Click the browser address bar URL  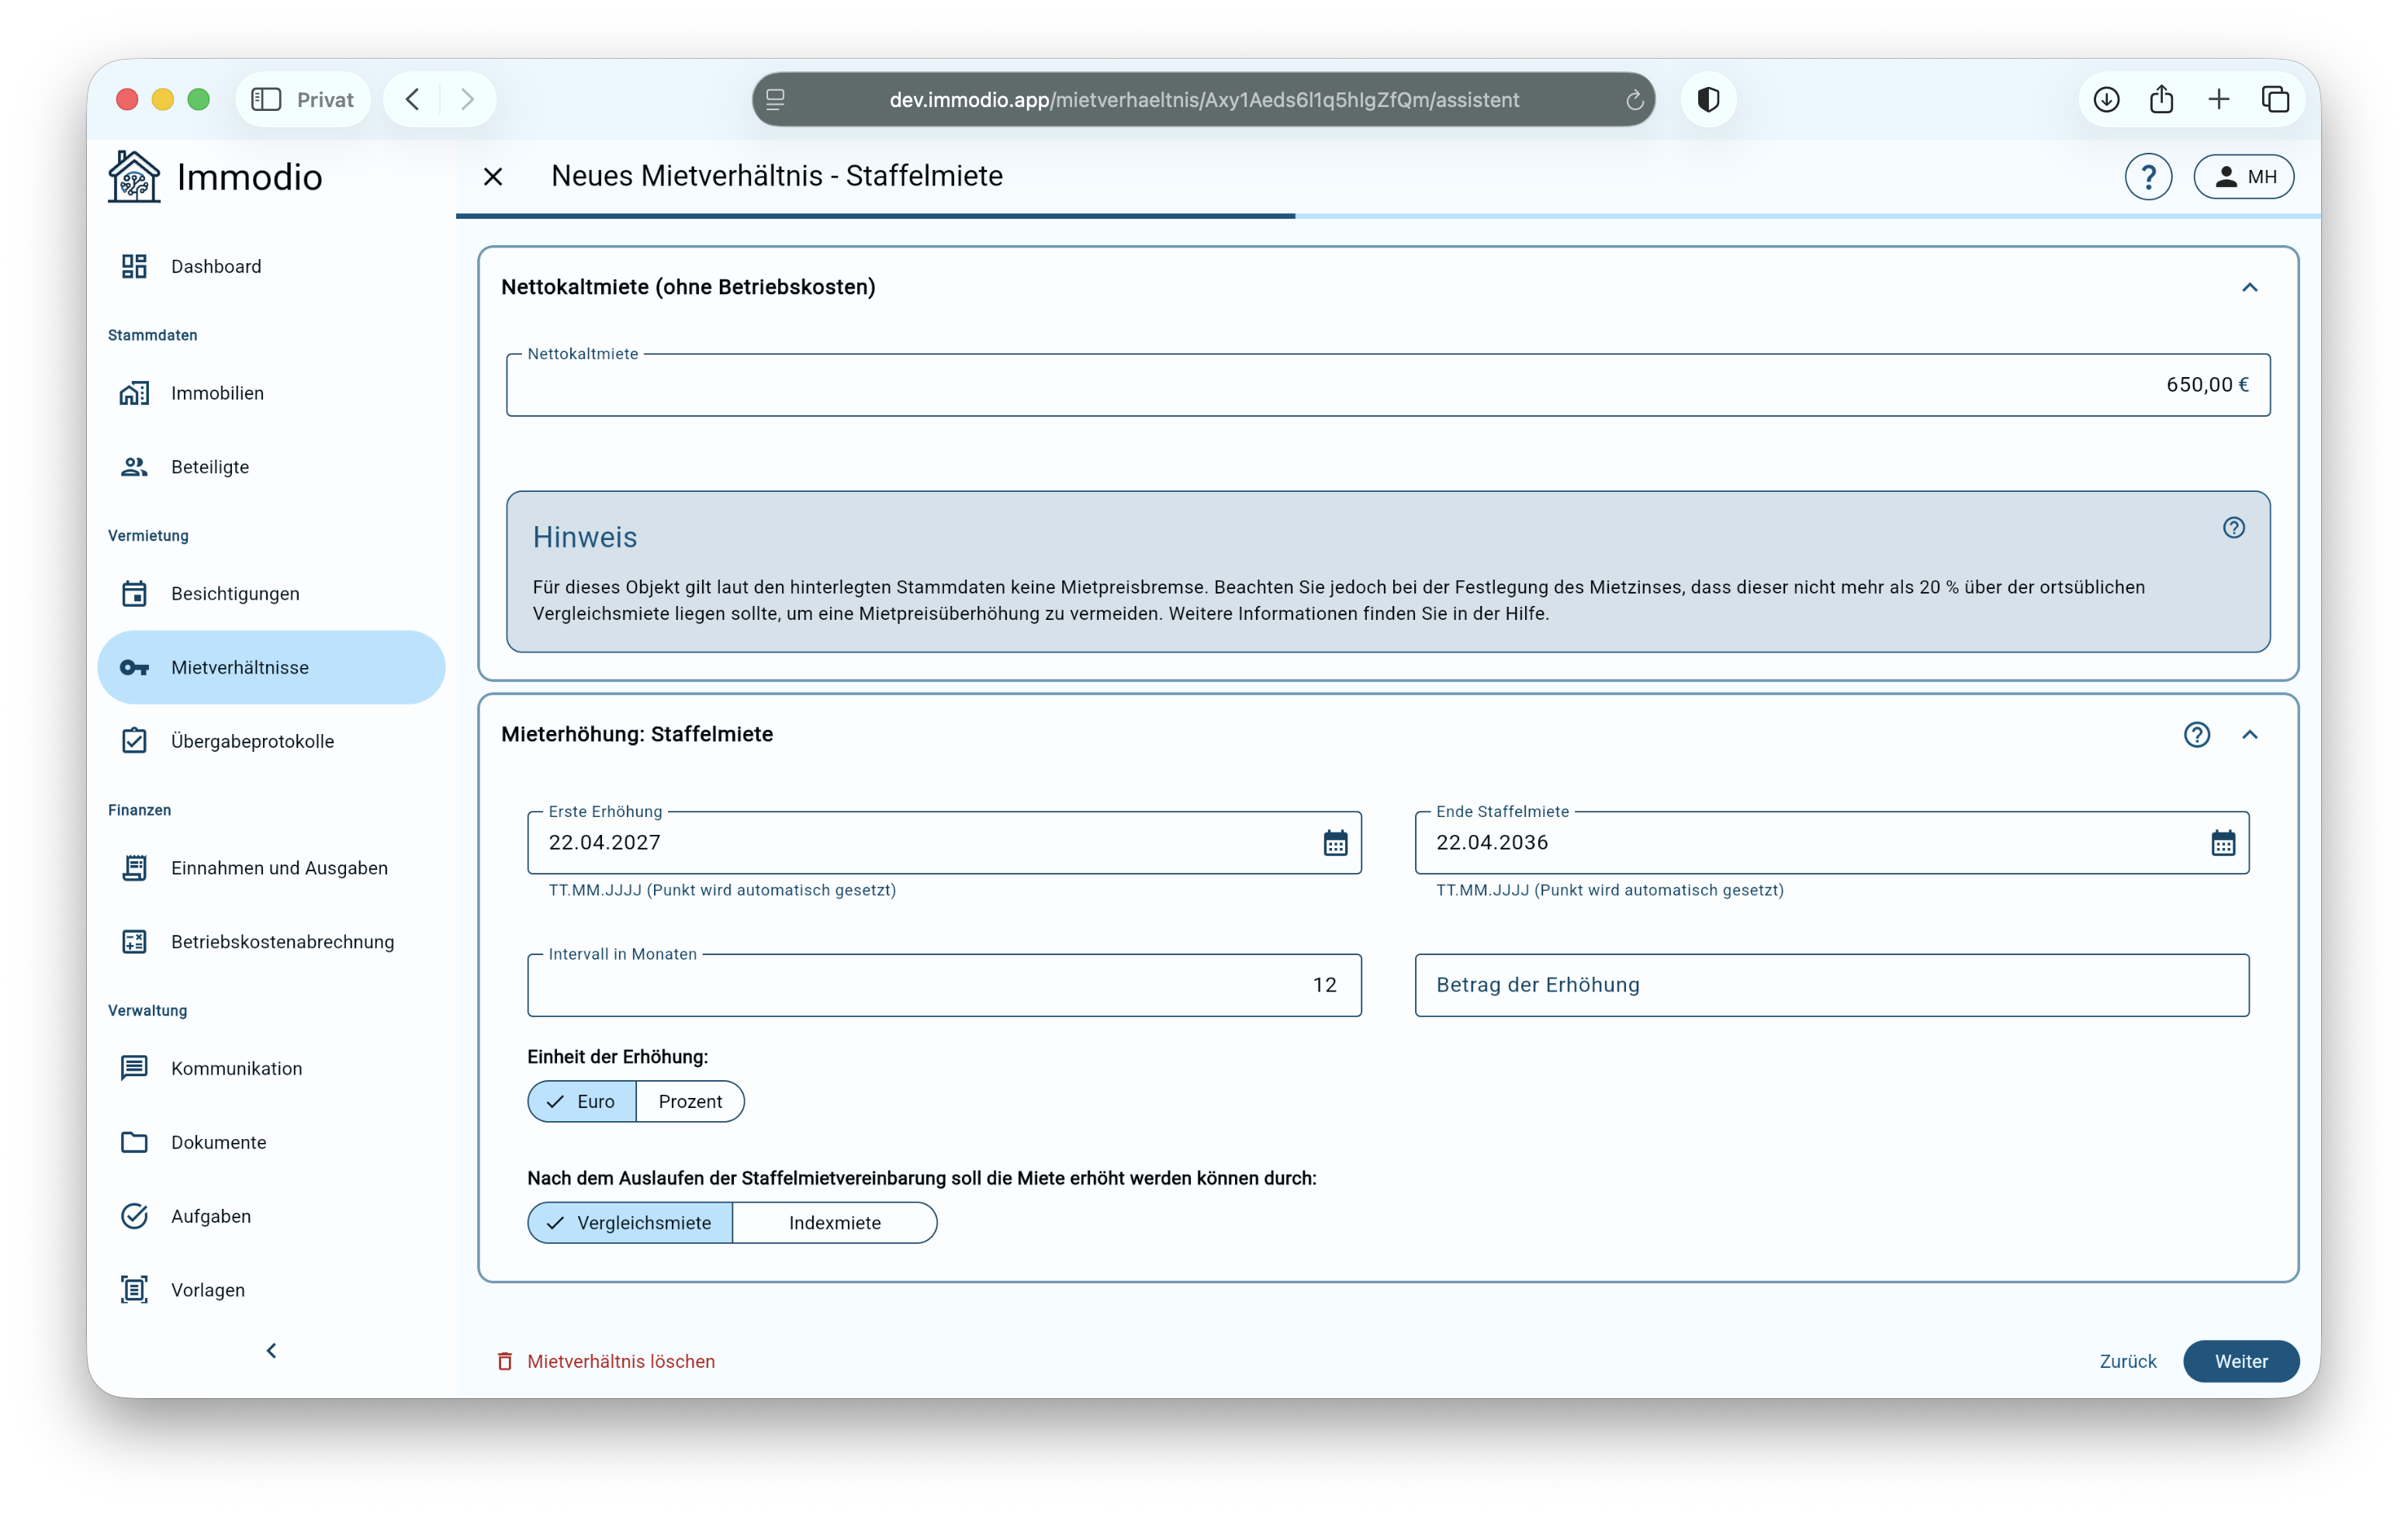[1204, 100]
